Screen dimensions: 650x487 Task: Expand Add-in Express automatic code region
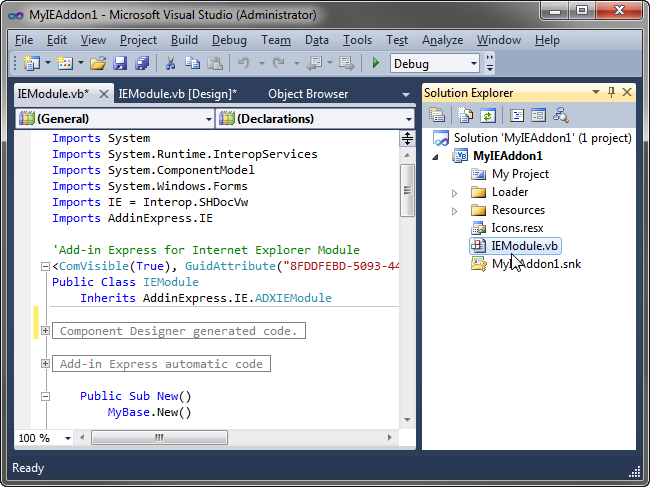coord(46,363)
